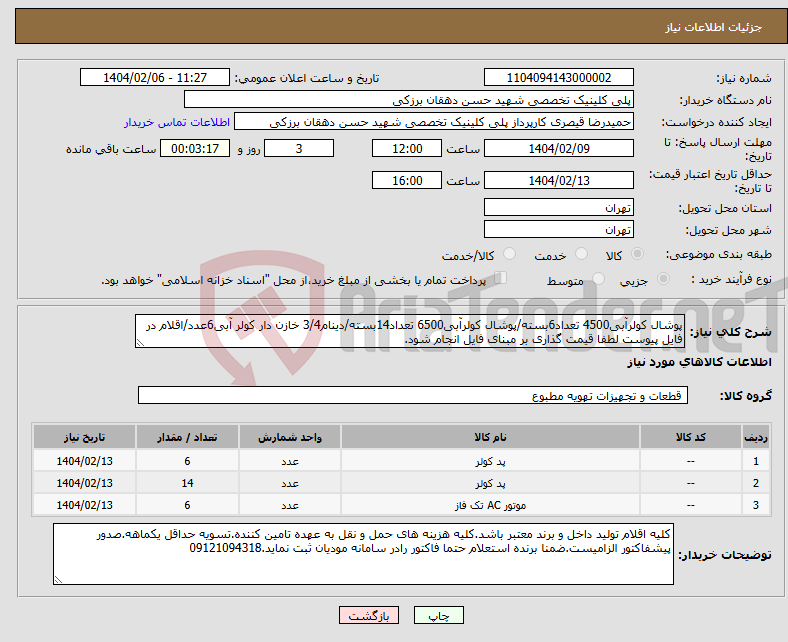Click the delivery province field تهران
Viewport: 788px width, 642px height.
point(558,207)
